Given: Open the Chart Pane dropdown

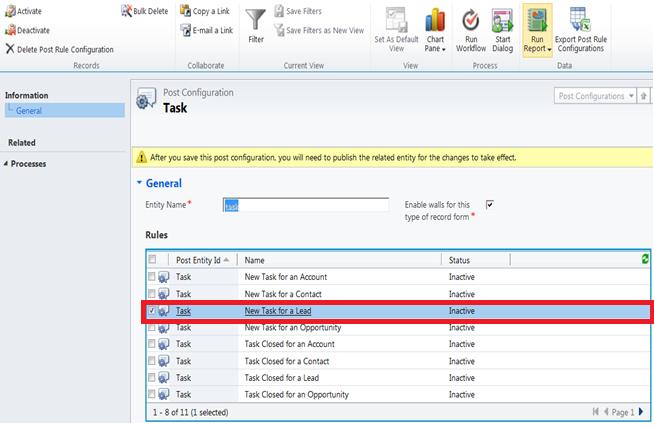Looking at the screenshot, I should [x=435, y=28].
